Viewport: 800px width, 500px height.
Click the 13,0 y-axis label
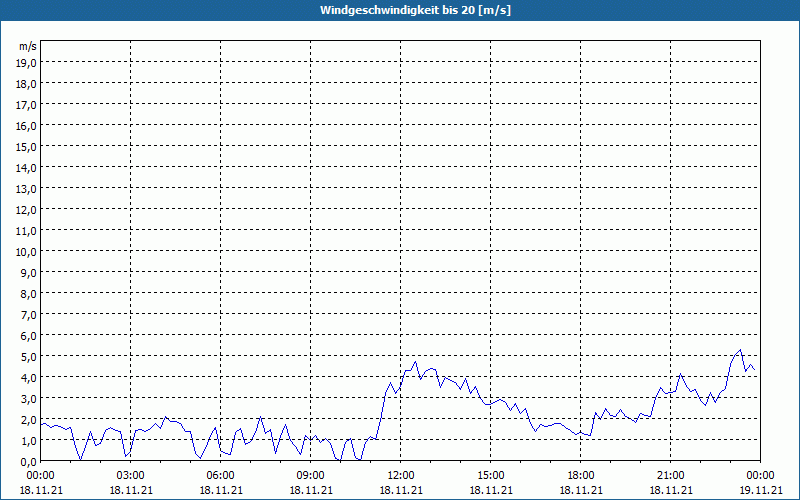coord(27,188)
